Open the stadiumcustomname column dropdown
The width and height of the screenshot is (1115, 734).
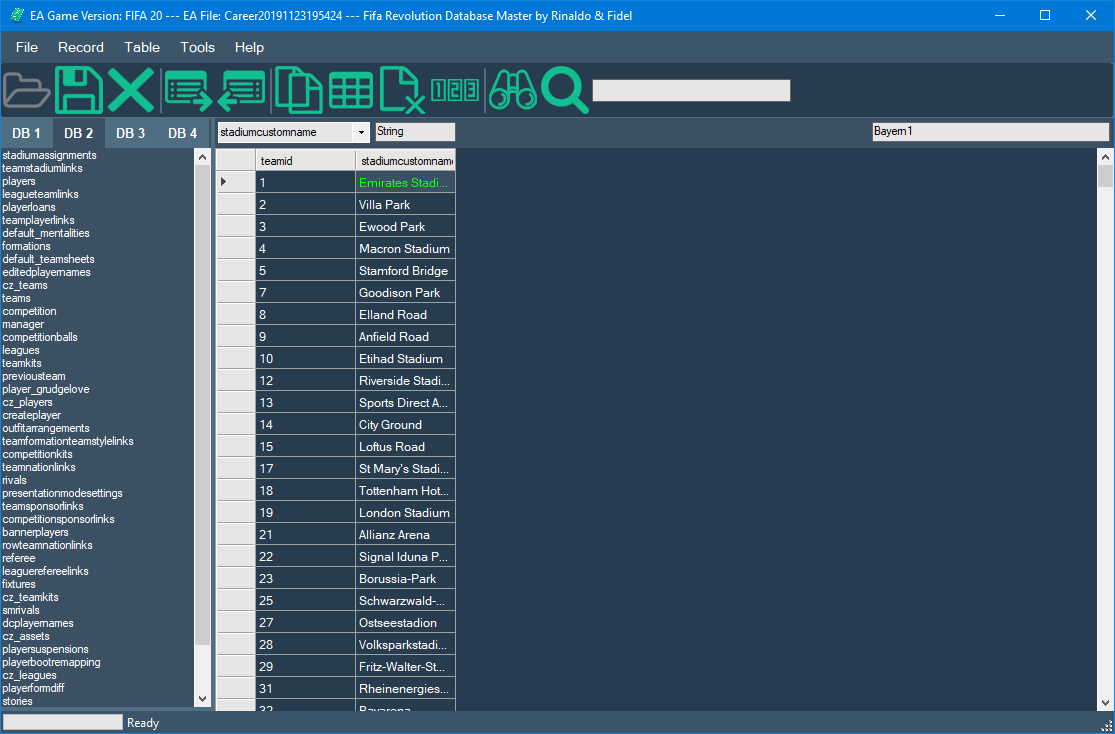[361, 132]
